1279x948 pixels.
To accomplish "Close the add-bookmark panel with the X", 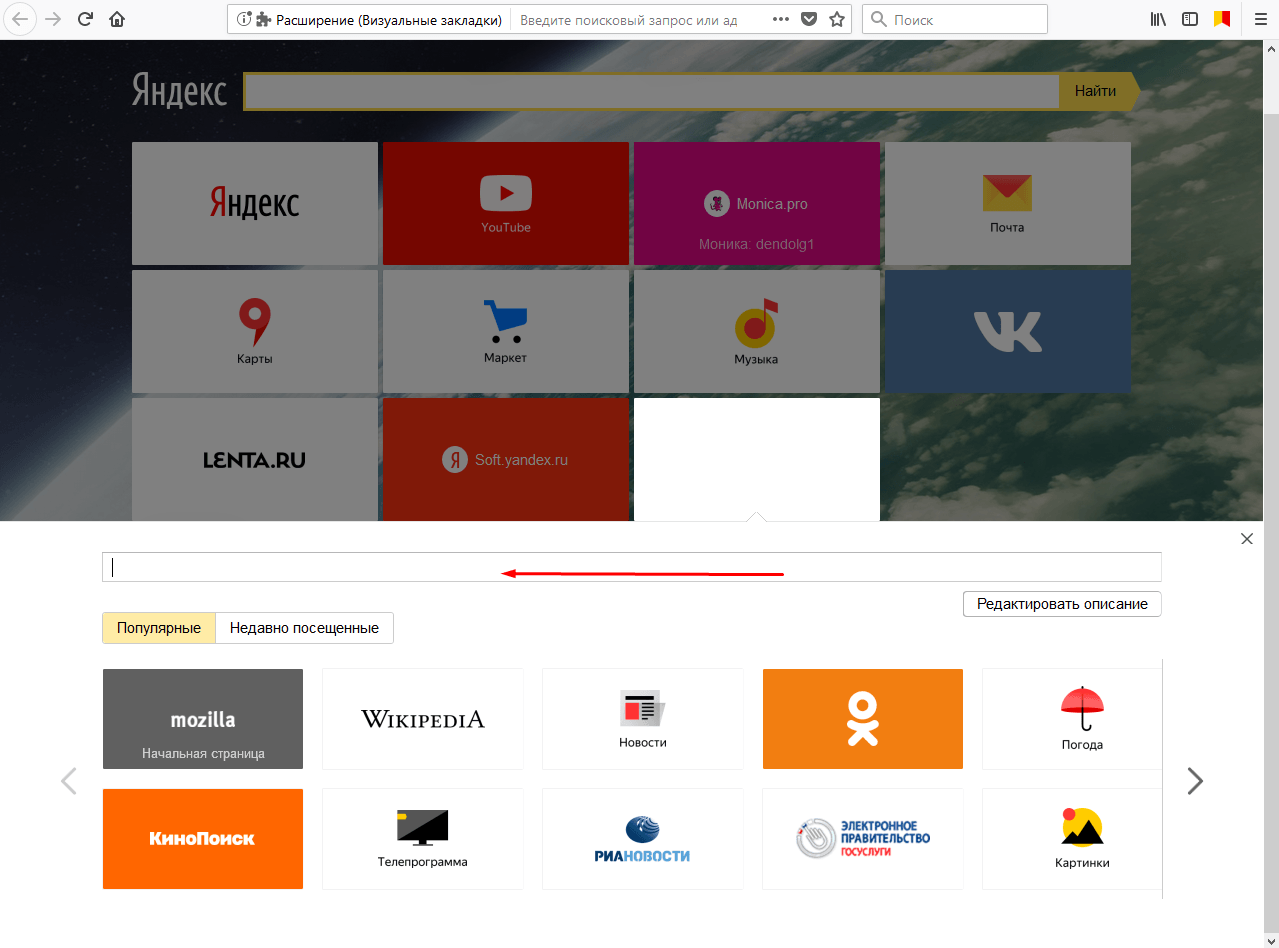I will point(1246,539).
